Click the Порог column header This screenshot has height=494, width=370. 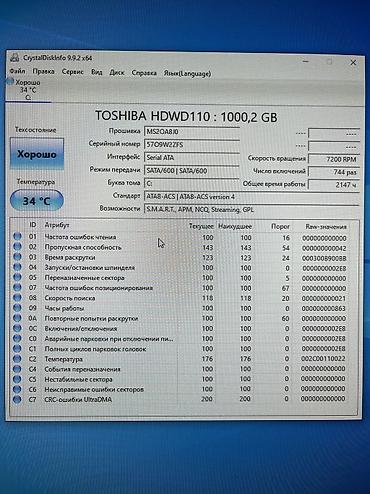pos(280,227)
